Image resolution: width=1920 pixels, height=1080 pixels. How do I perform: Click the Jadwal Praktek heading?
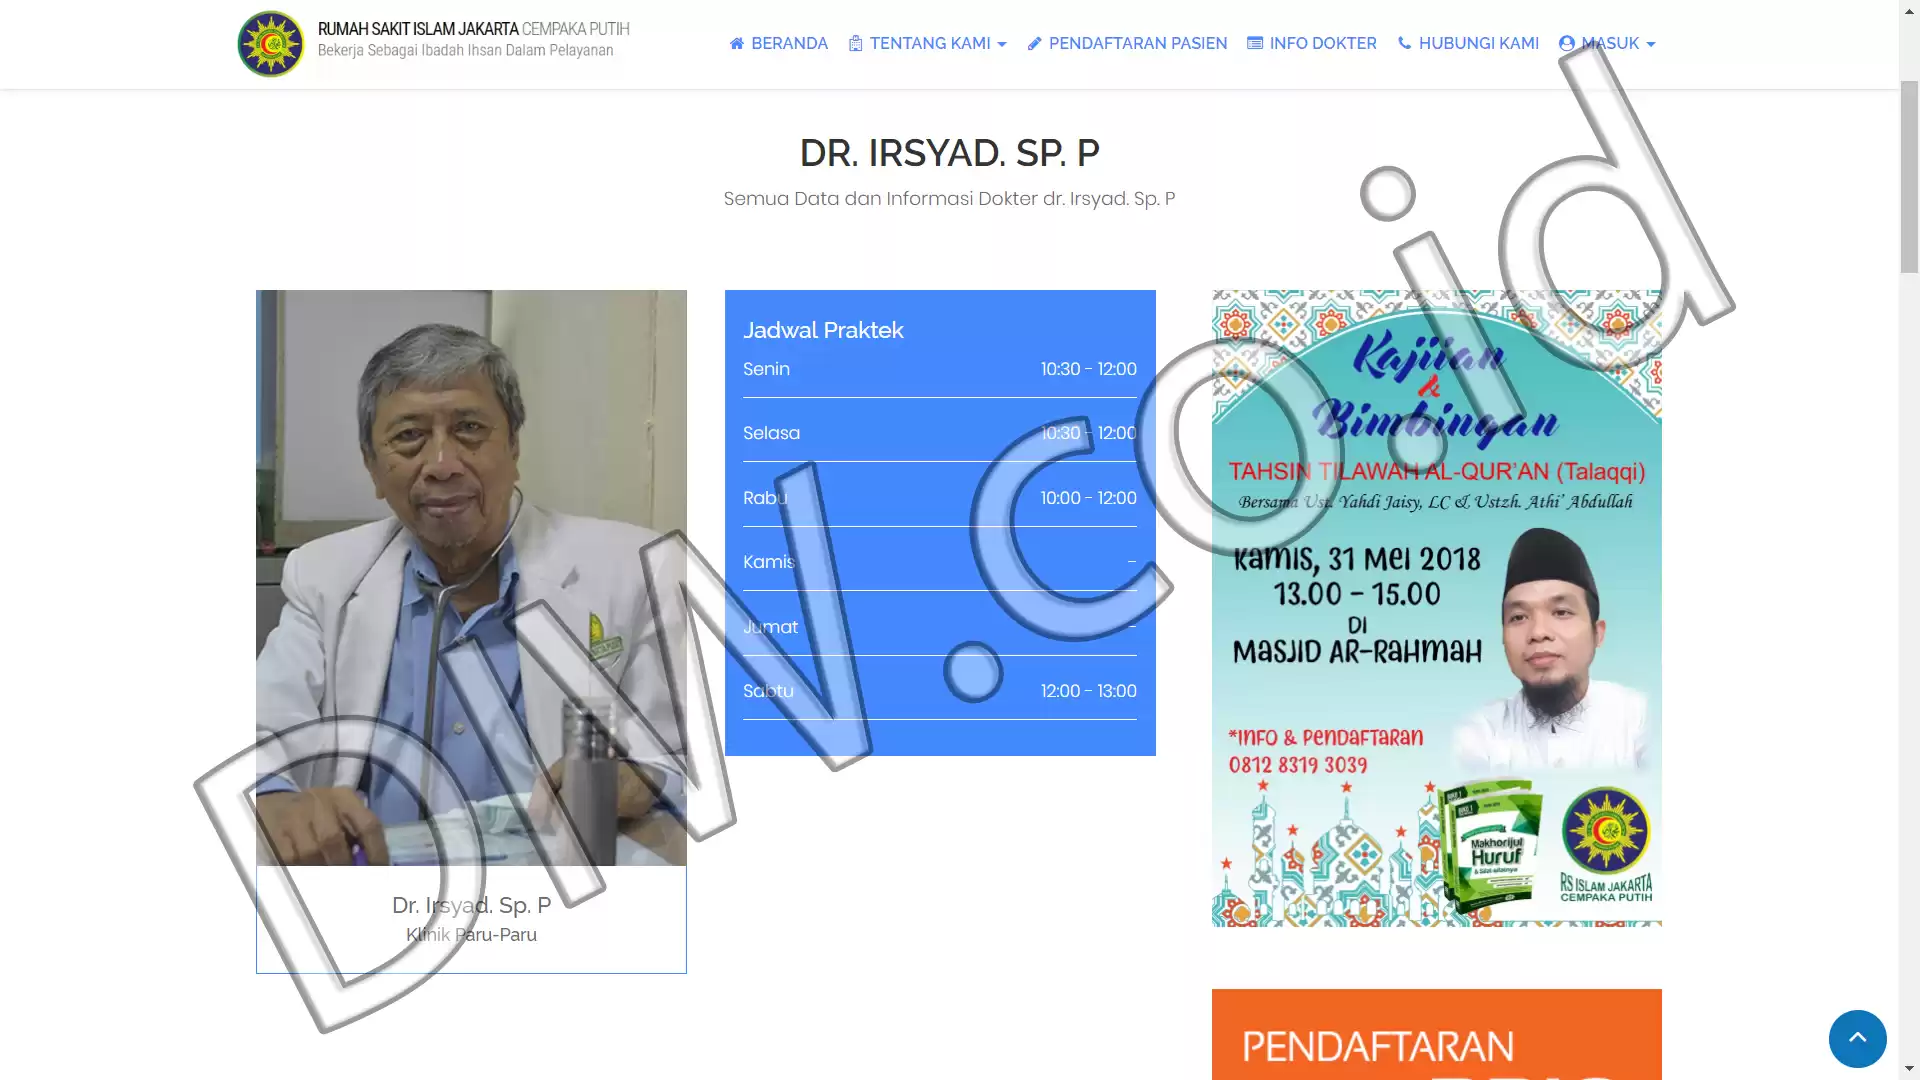823,330
